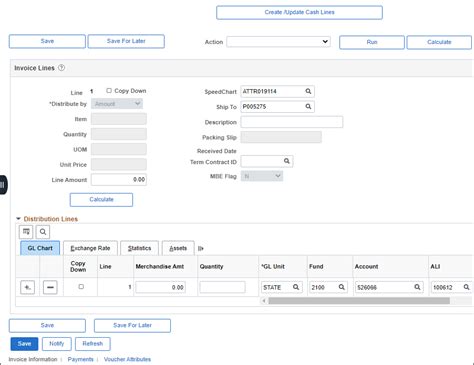
Task: Click the Description input field
Action: [292, 122]
